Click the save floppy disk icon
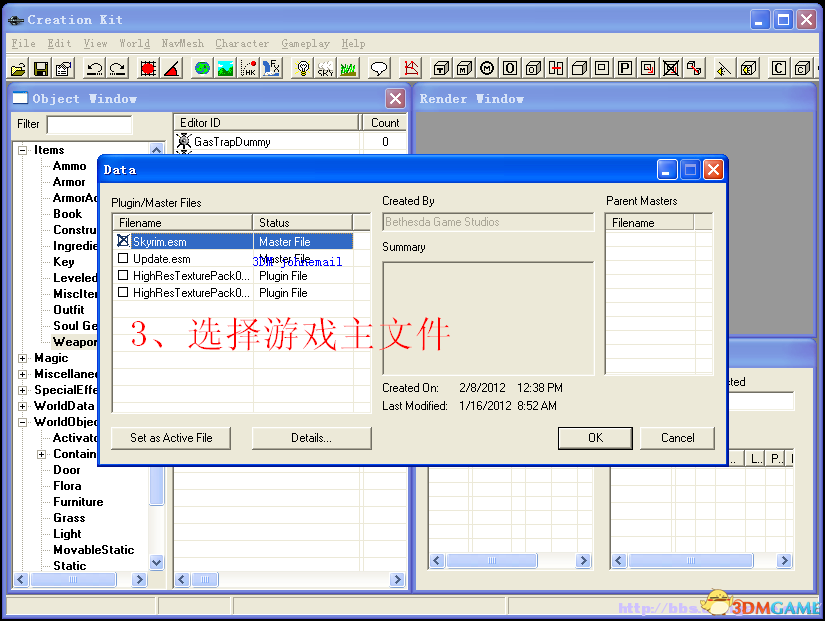The width and height of the screenshot is (825, 621). (x=41, y=68)
